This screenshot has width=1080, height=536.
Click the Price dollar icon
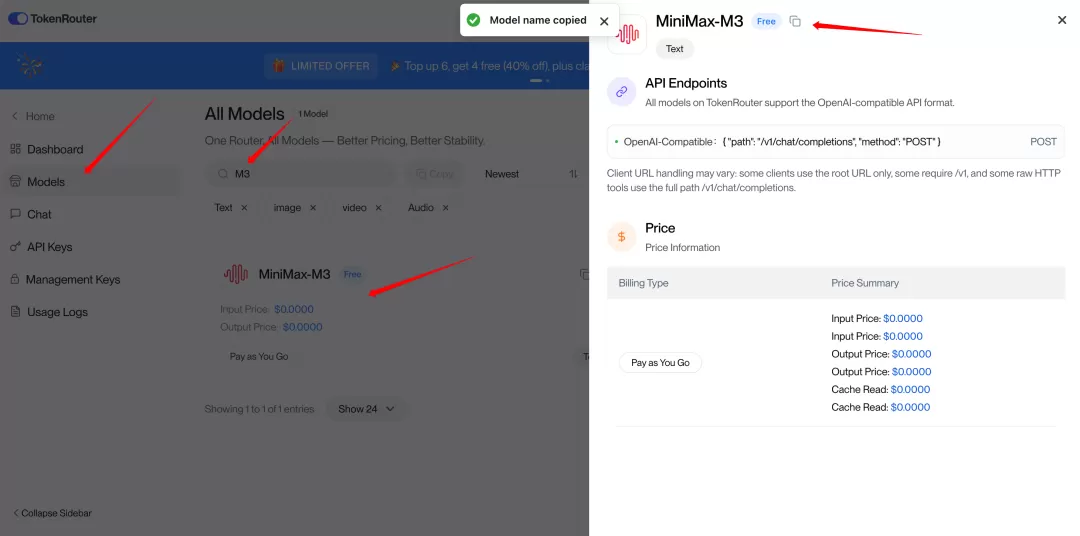pyautogui.click(x=621, y=236)
